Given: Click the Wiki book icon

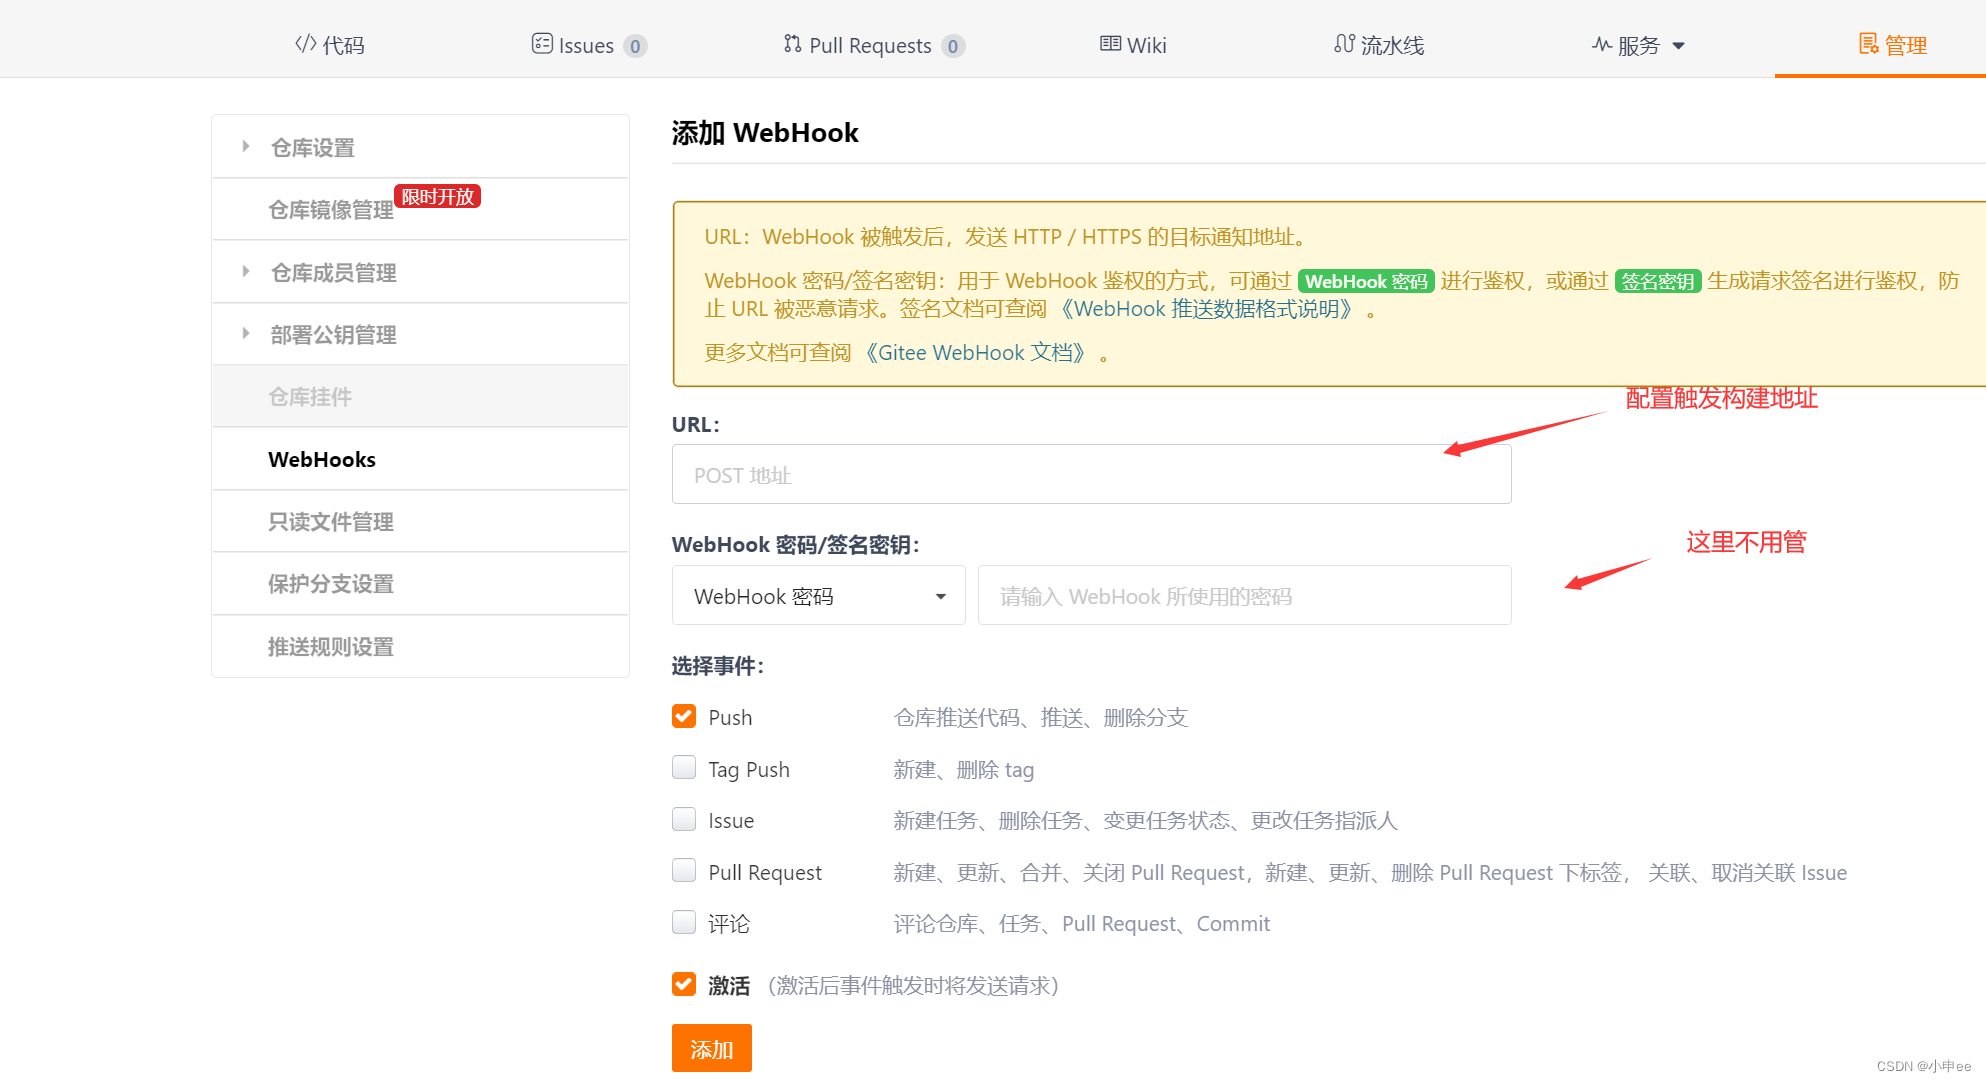Looking at the screenshot, I should point(1110,44).
